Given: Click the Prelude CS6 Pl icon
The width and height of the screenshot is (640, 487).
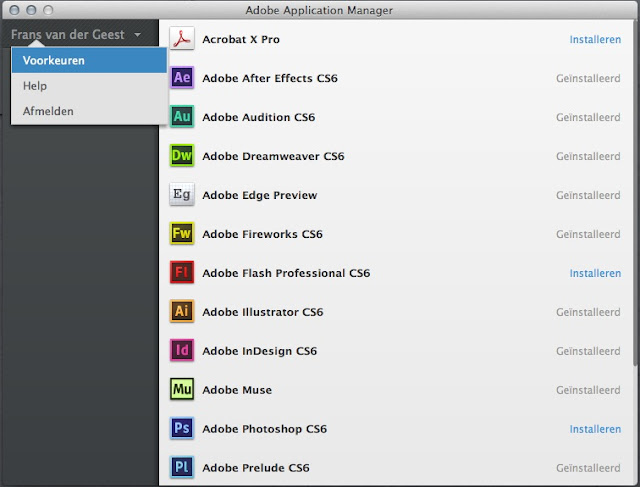Looking at the screenshot, I should click(x=182, y=467).
